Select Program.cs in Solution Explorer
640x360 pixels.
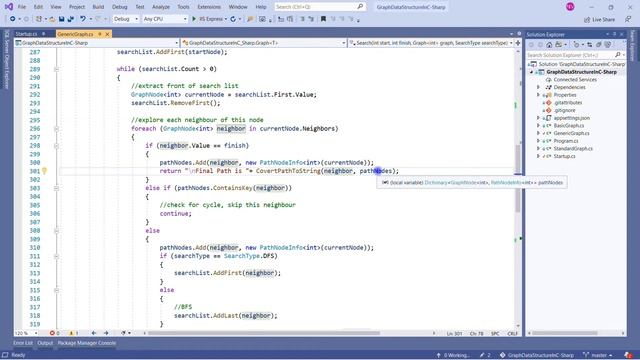(566, 141)
